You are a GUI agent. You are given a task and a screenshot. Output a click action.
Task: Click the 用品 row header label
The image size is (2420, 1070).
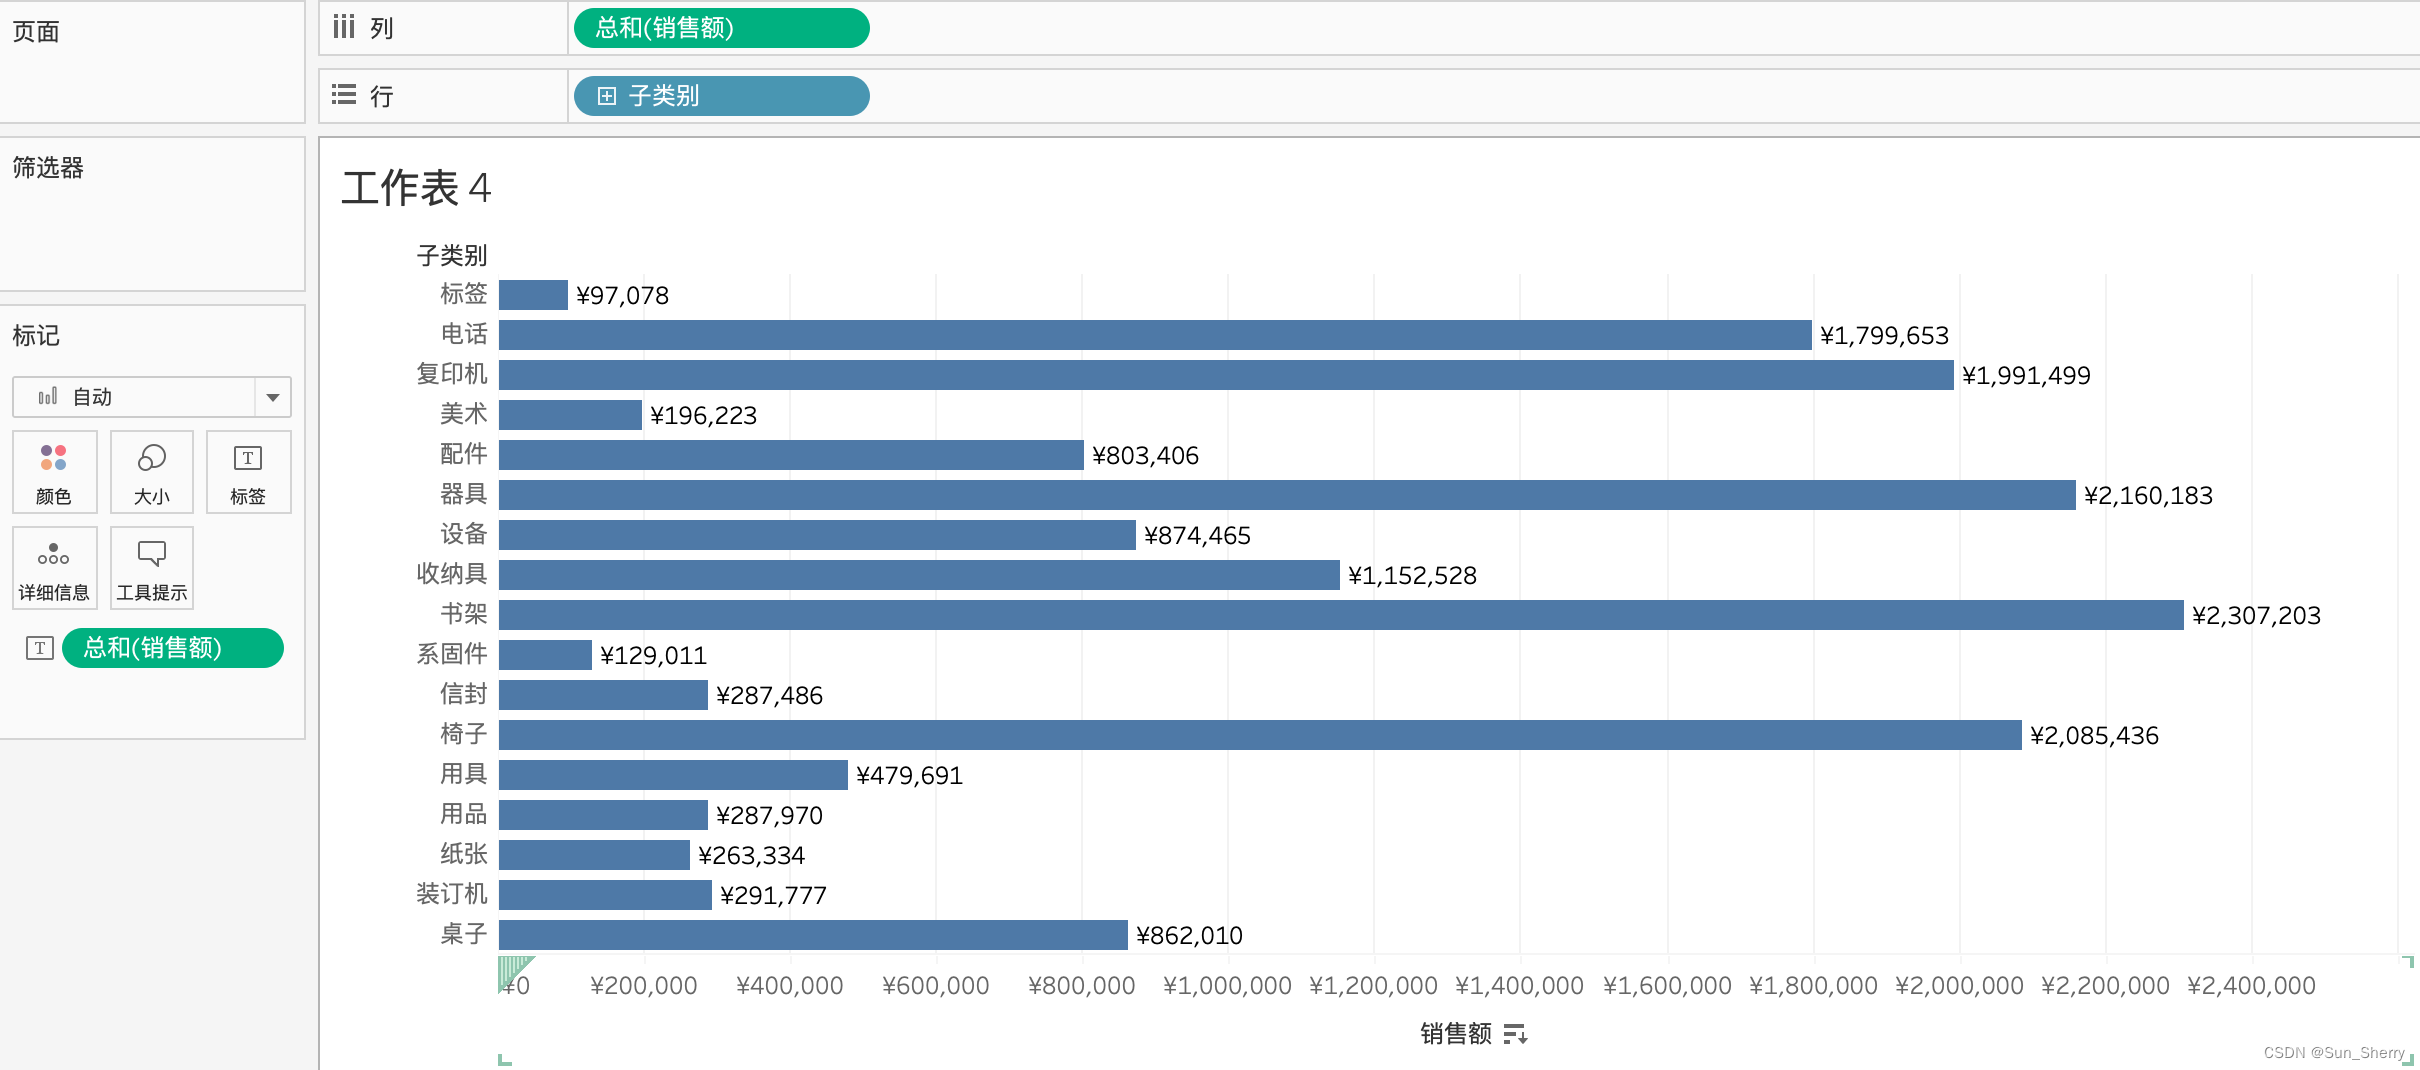[x=464, y=814]
